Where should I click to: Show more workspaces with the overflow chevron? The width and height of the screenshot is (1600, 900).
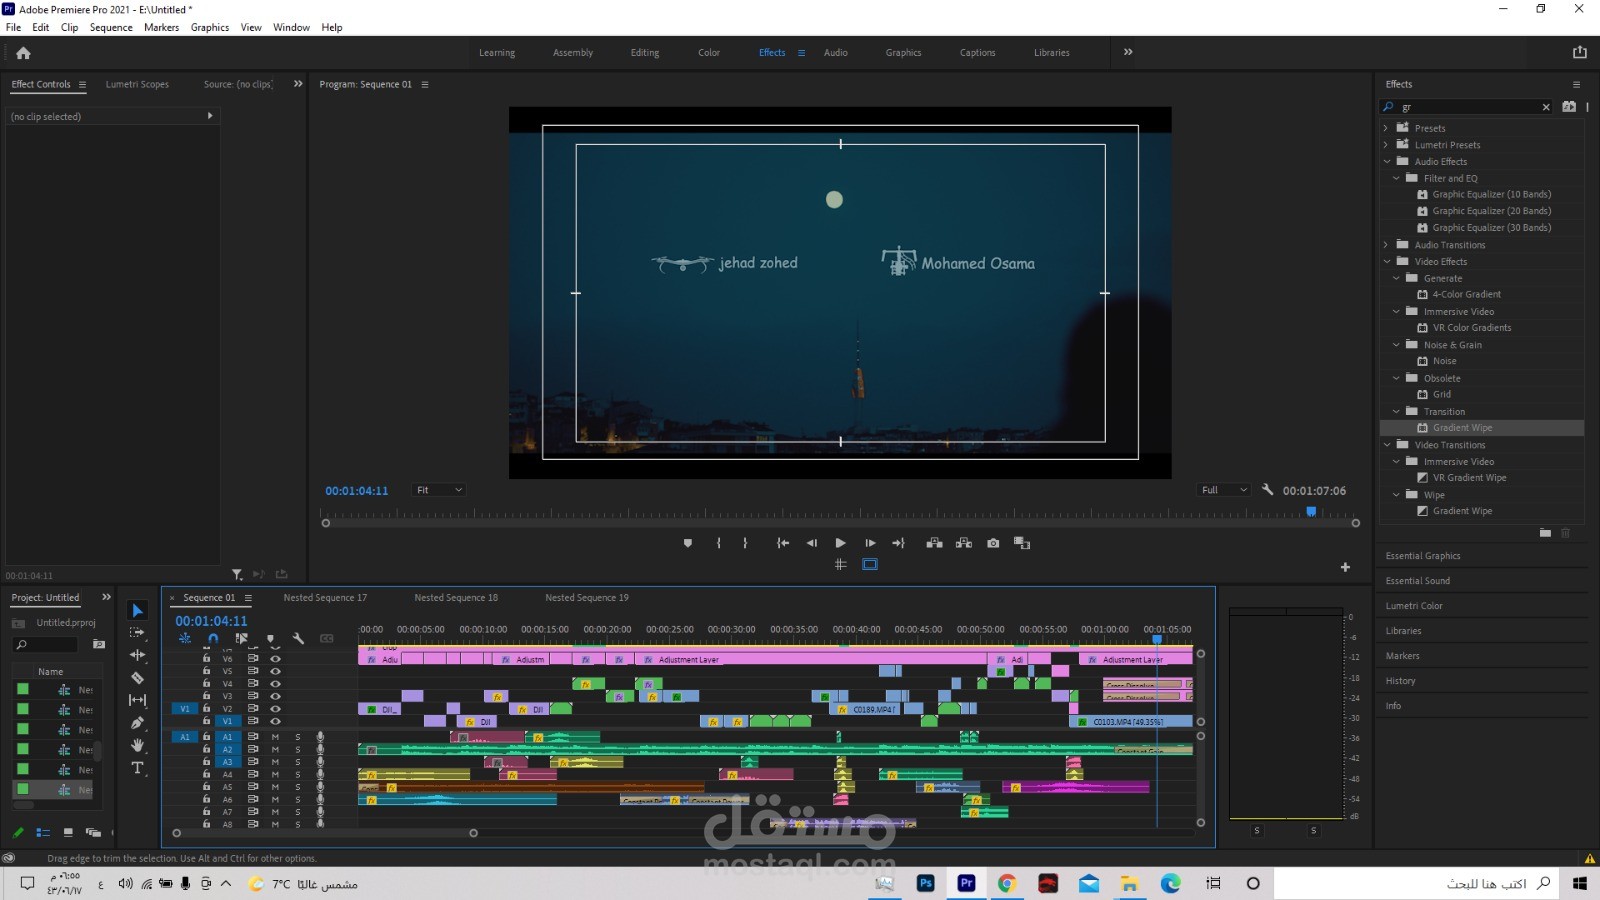coord(1128,52)
